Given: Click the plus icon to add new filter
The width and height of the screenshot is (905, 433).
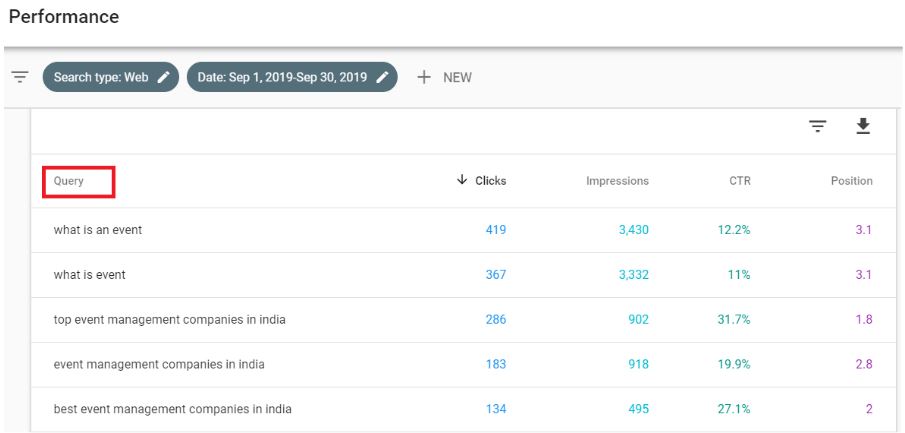Looking at the screenshot, I should [424, 77].
